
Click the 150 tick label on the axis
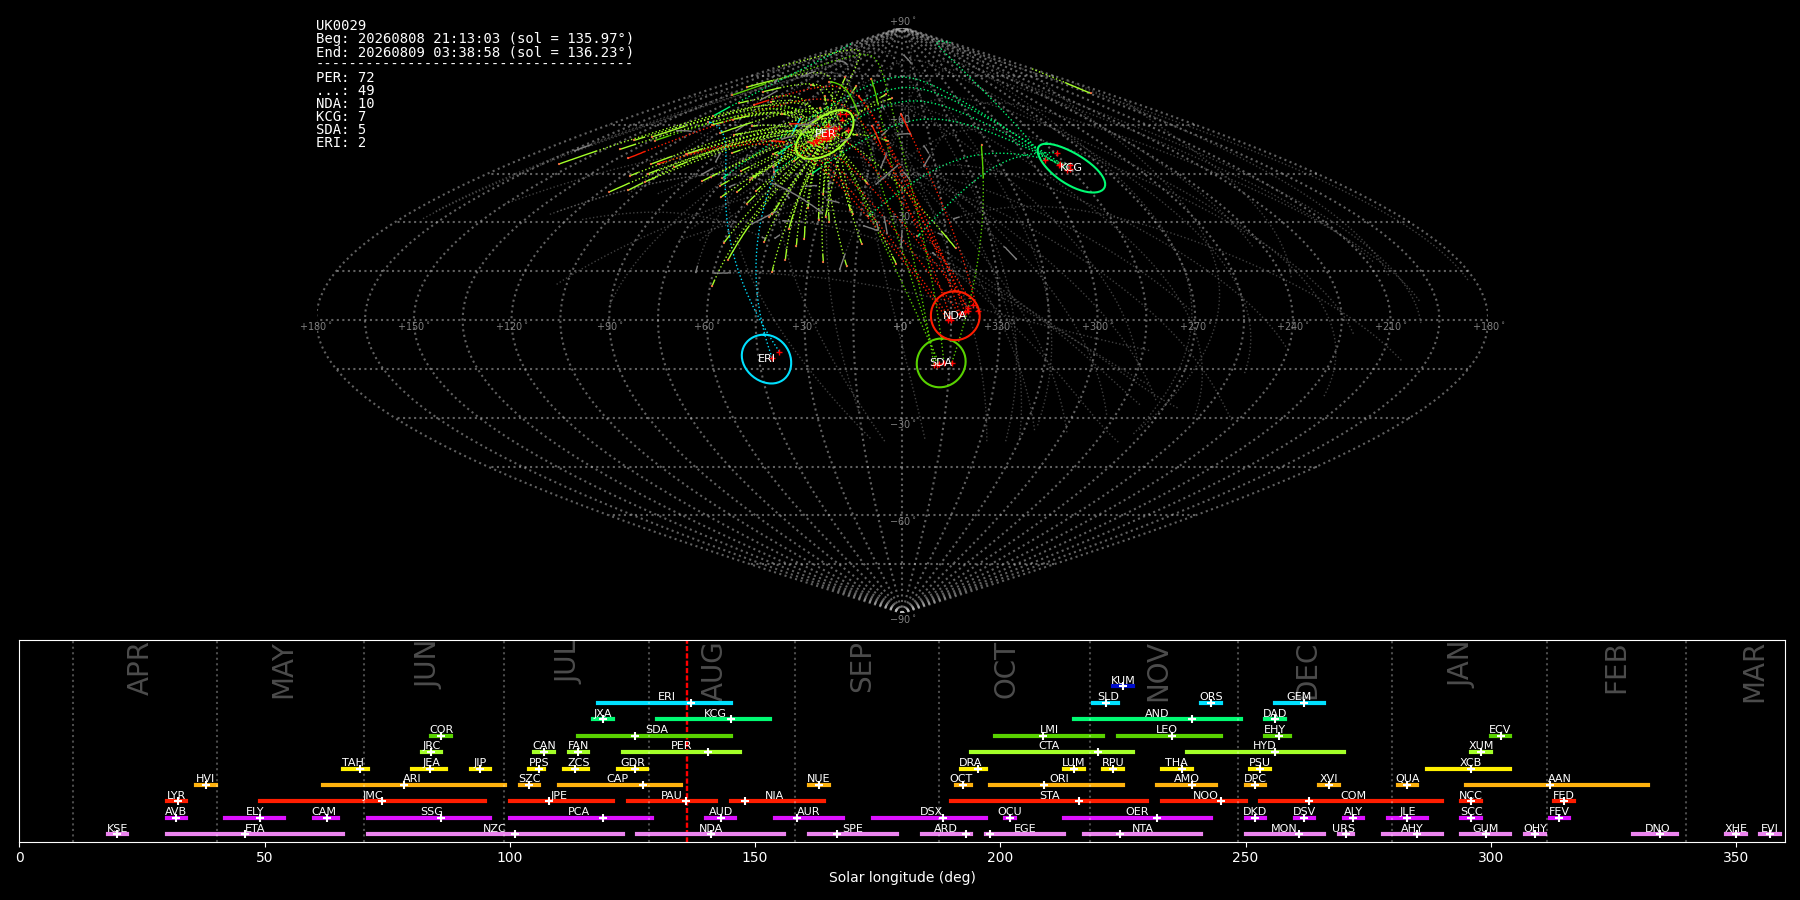[755, 857]
